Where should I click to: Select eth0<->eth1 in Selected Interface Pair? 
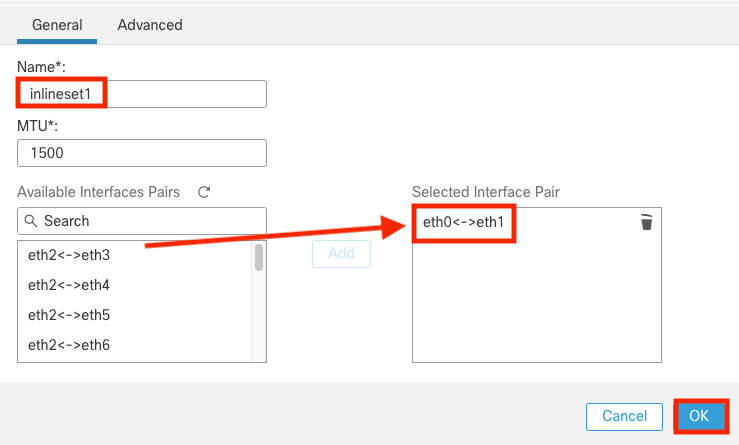[x=464, y=222]
